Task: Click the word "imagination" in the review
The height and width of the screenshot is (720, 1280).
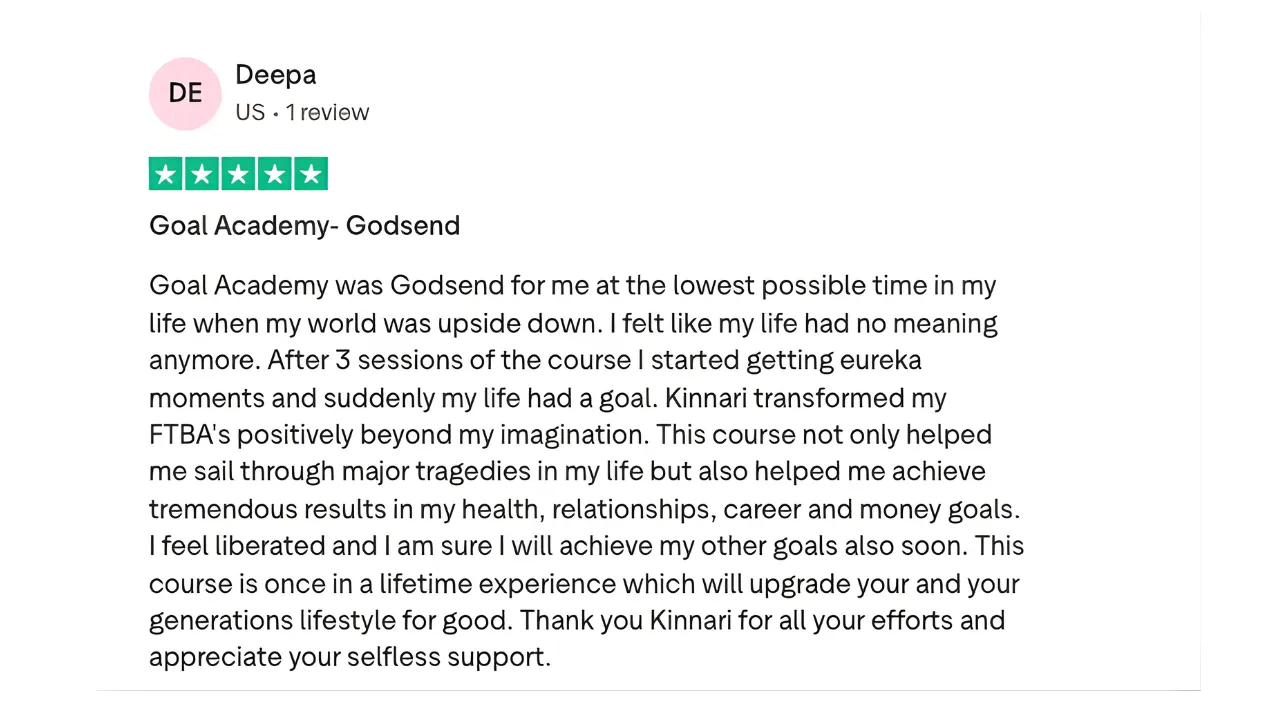Action: pos(572,435)
